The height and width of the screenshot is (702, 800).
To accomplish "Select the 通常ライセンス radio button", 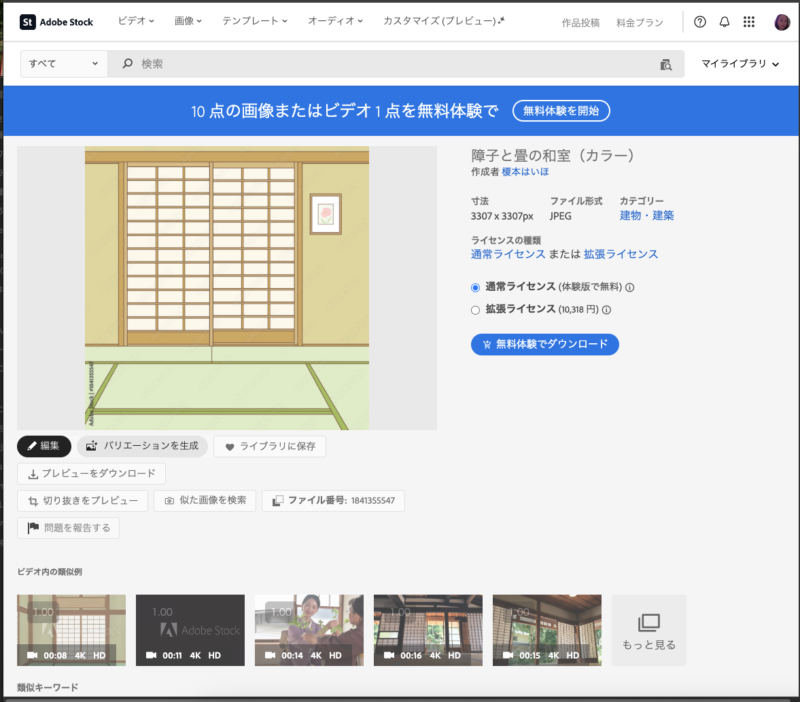I will click(x=476, y=287).
